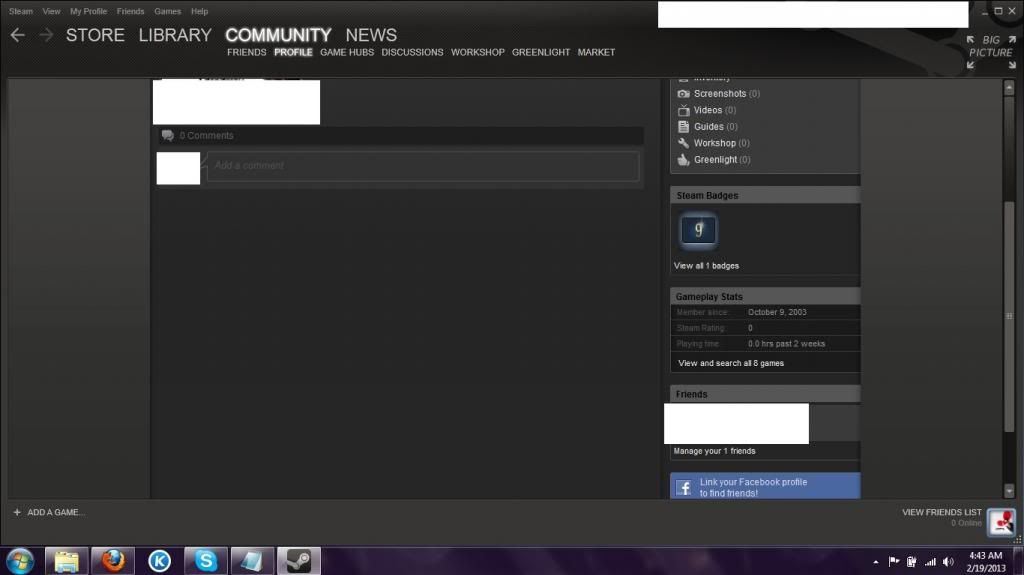This screenshot has width=1024, height=575.
Task: Open the Screenshots camera icon
Action: (683, 94)
